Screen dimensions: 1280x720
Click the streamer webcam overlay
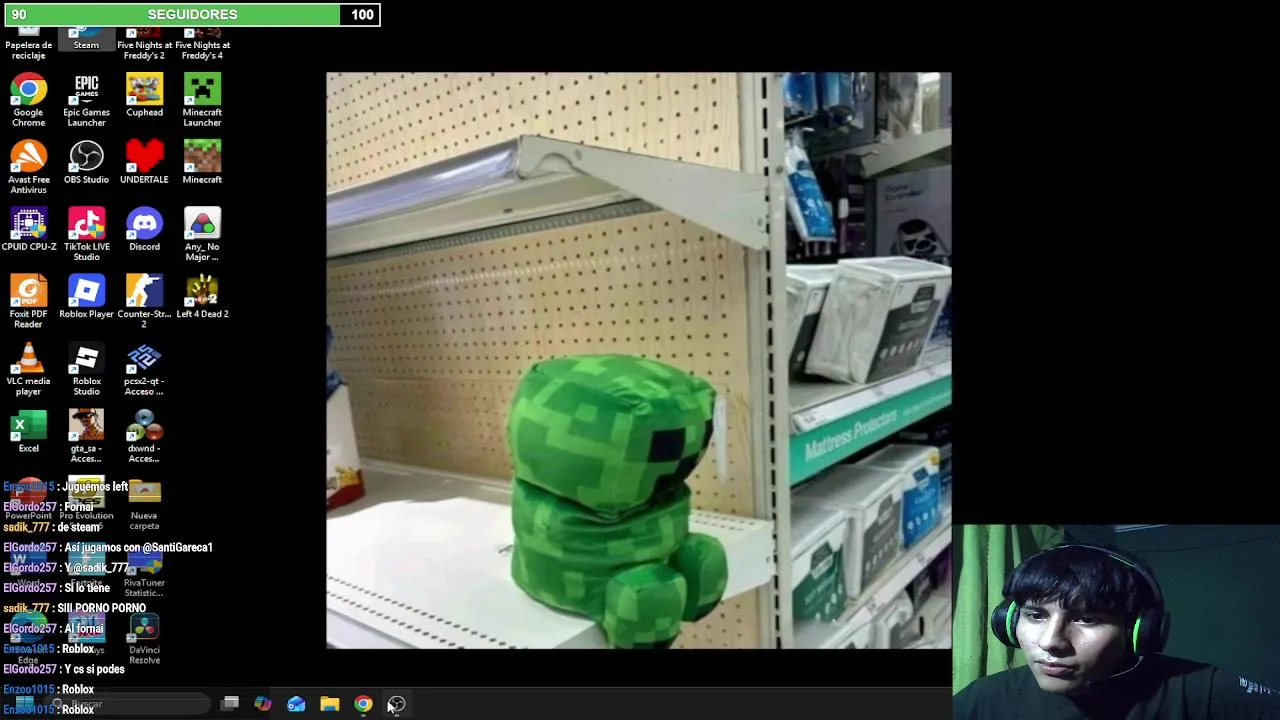(x=1116, y=622)
